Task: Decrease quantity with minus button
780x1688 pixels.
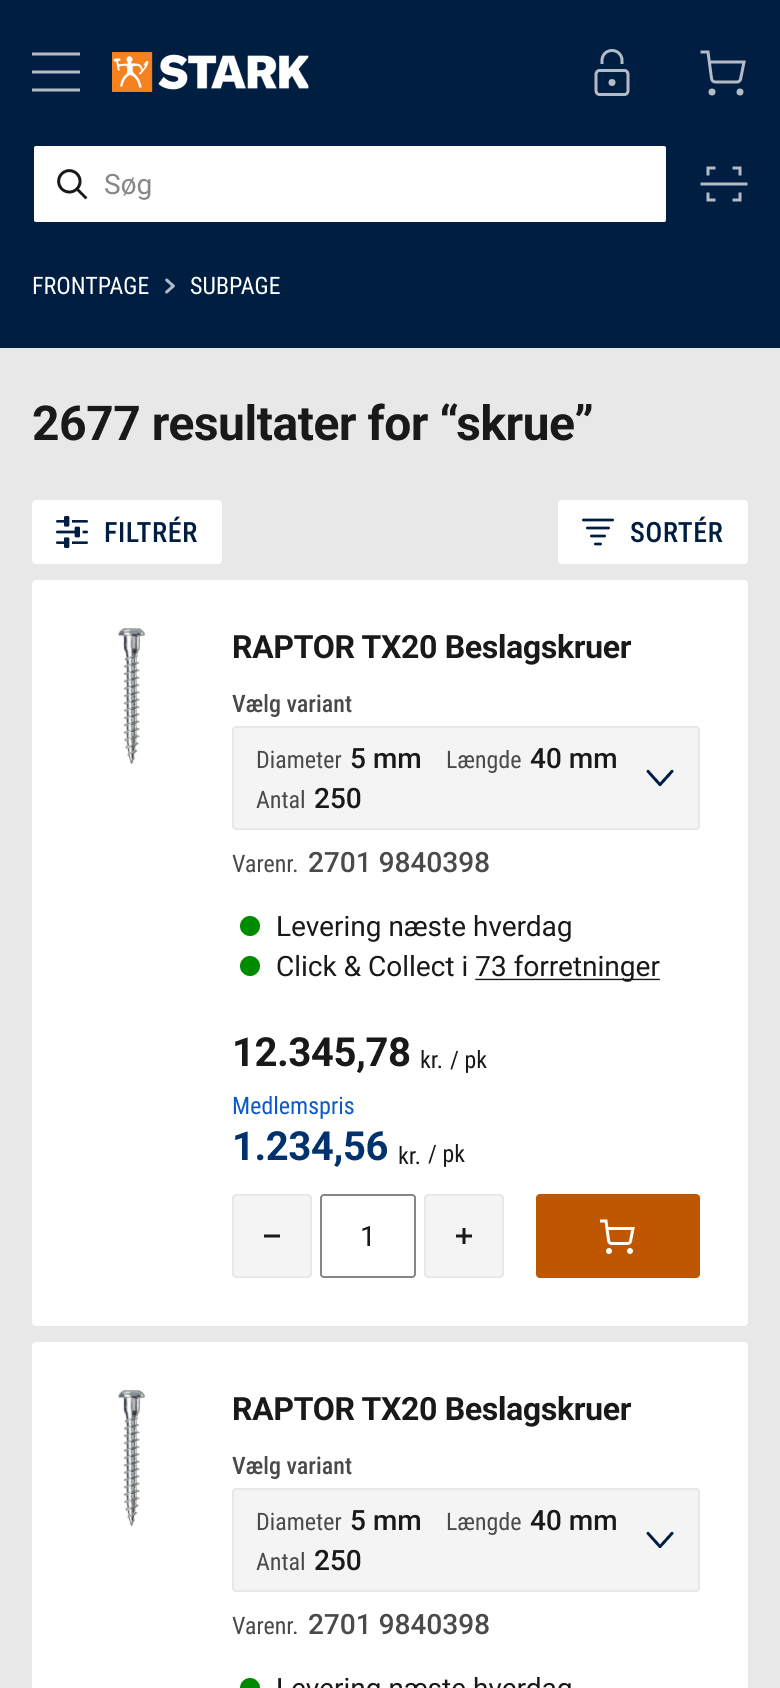Action: coord(272,1236)
